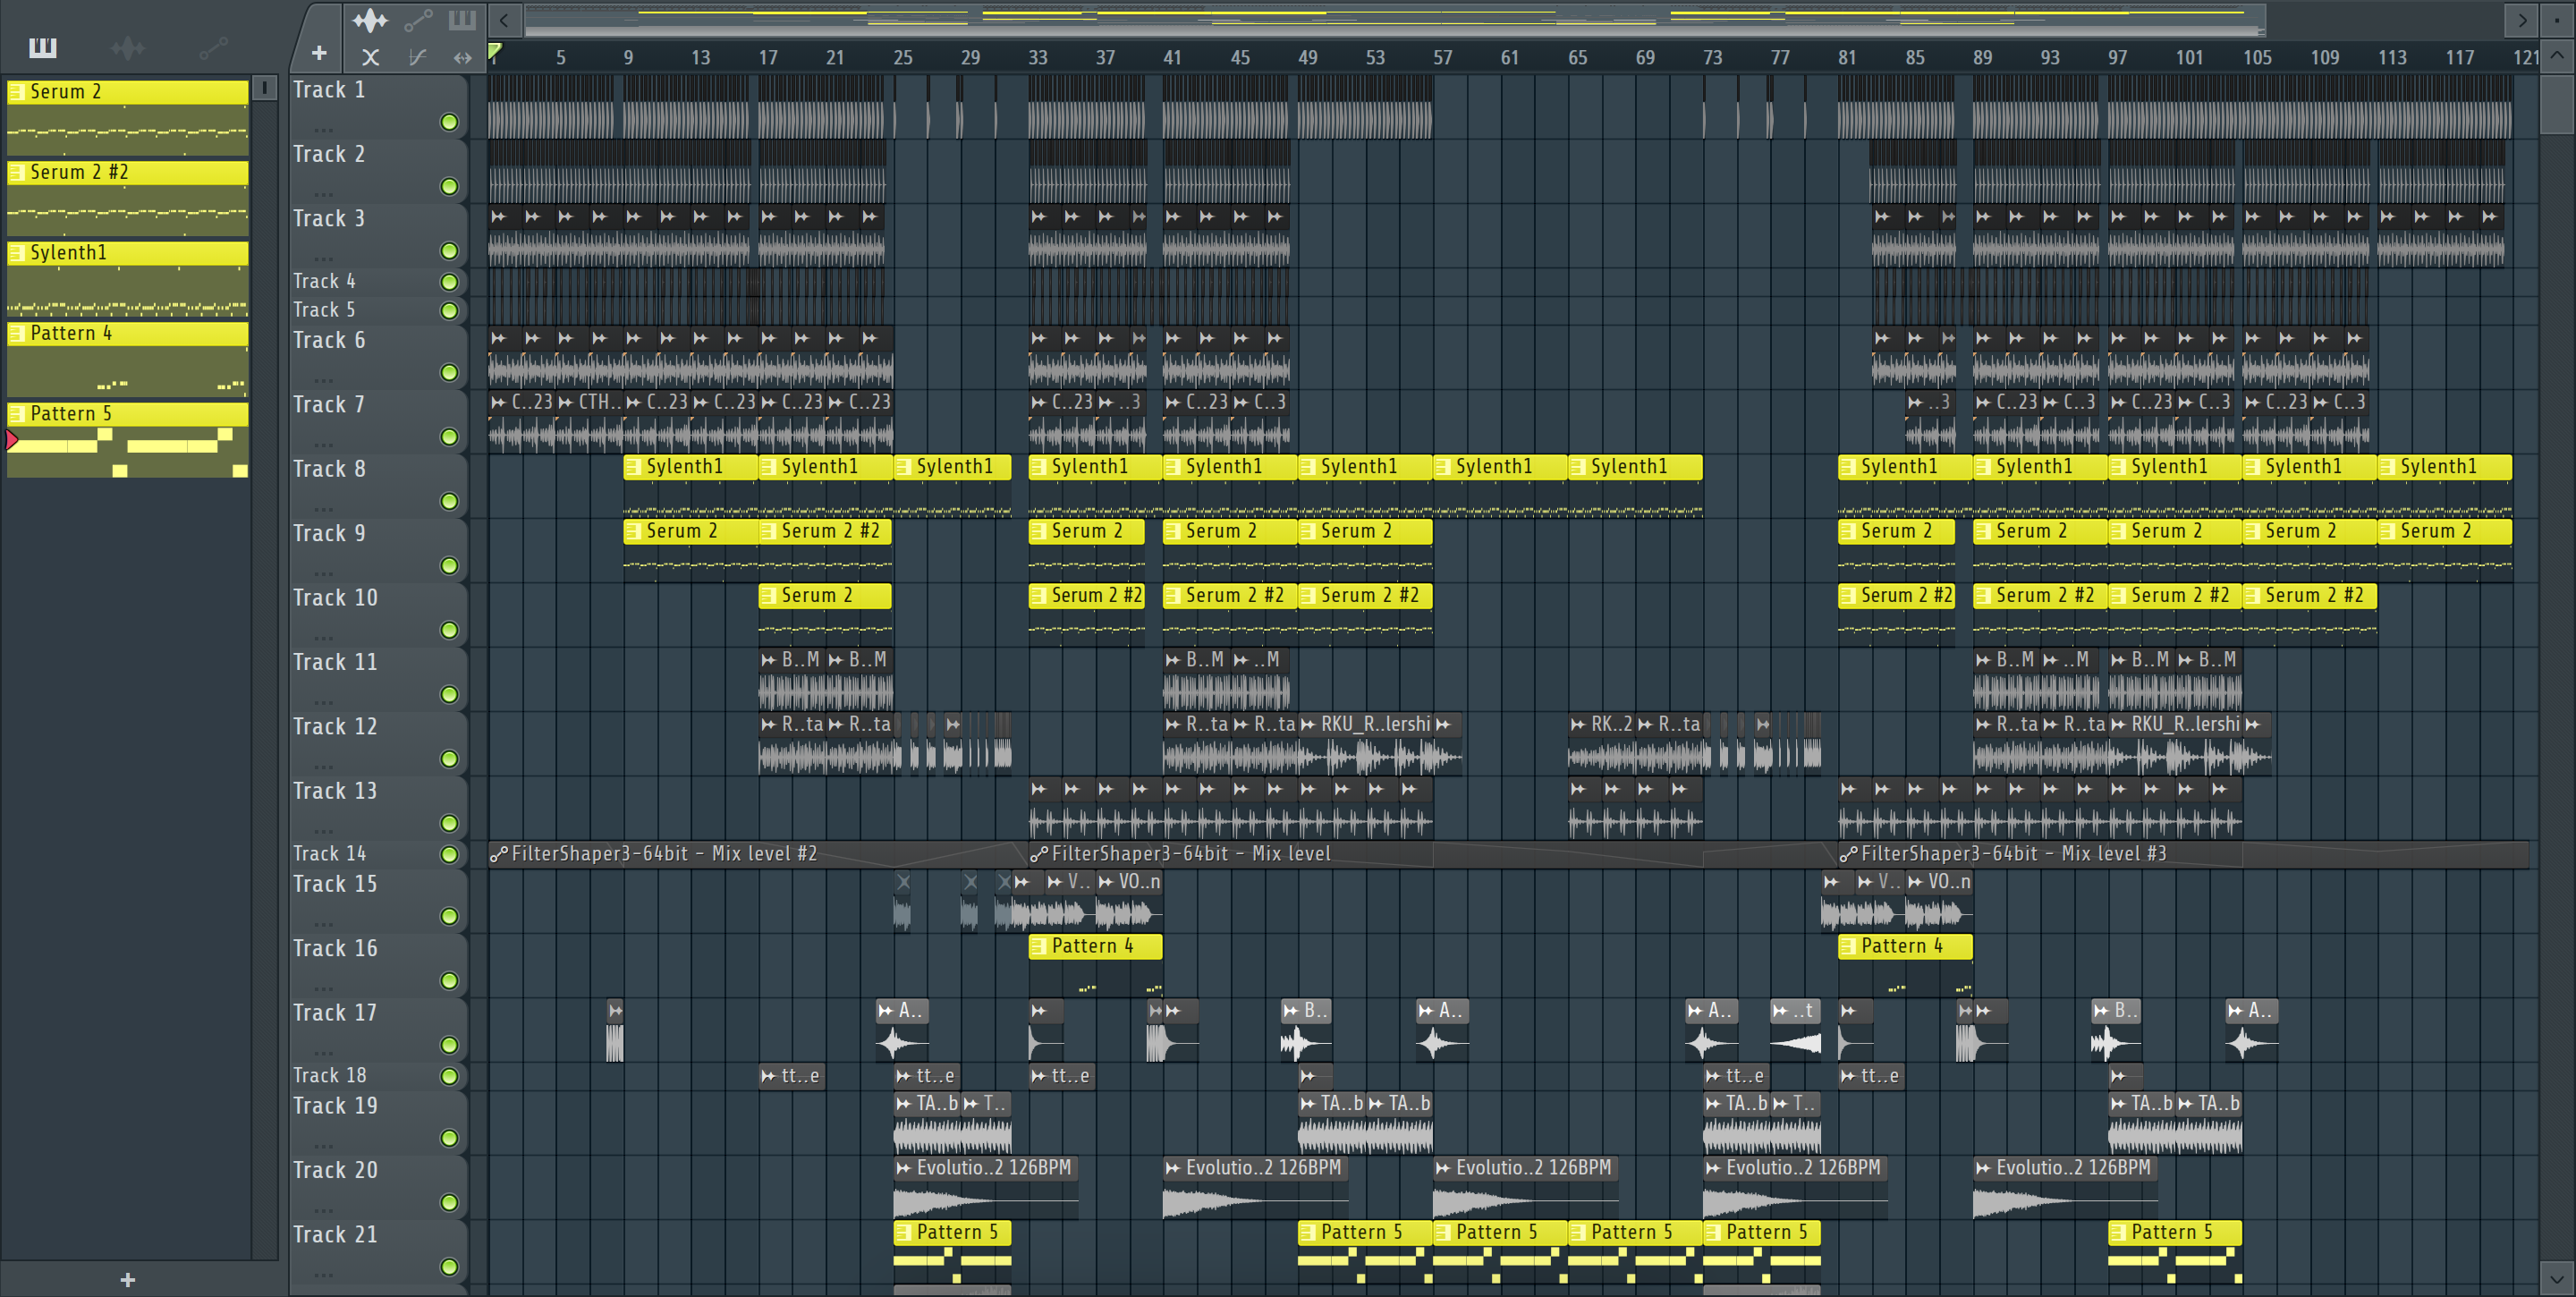Click the left arrow beside song overview
The image size is (2576, 1297).
pos(505,20)
